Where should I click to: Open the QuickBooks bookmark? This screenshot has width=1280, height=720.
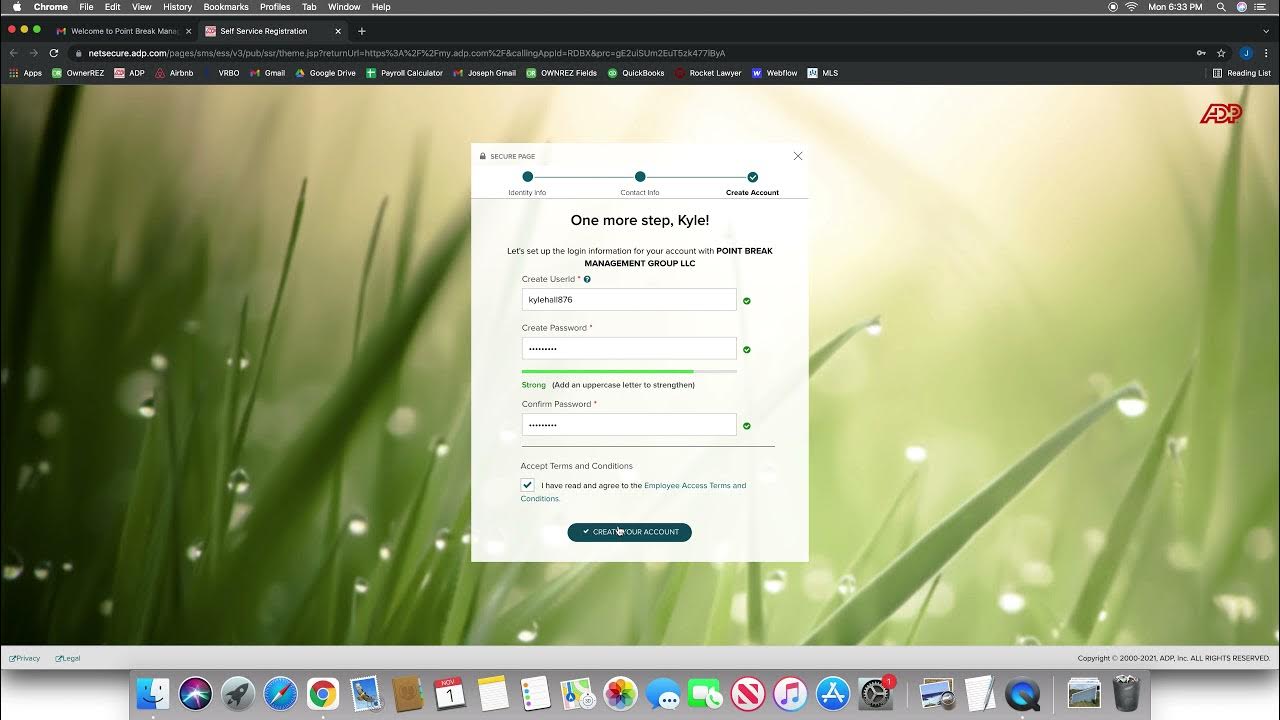pos(636,73)
